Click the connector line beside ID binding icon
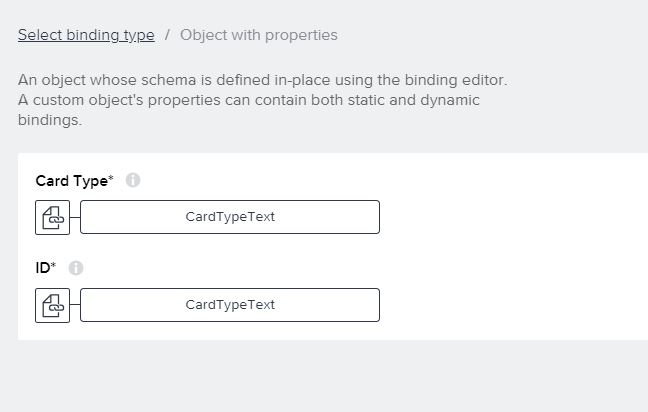The height and width of the screenshot is (412, 648). coord(75,305)
